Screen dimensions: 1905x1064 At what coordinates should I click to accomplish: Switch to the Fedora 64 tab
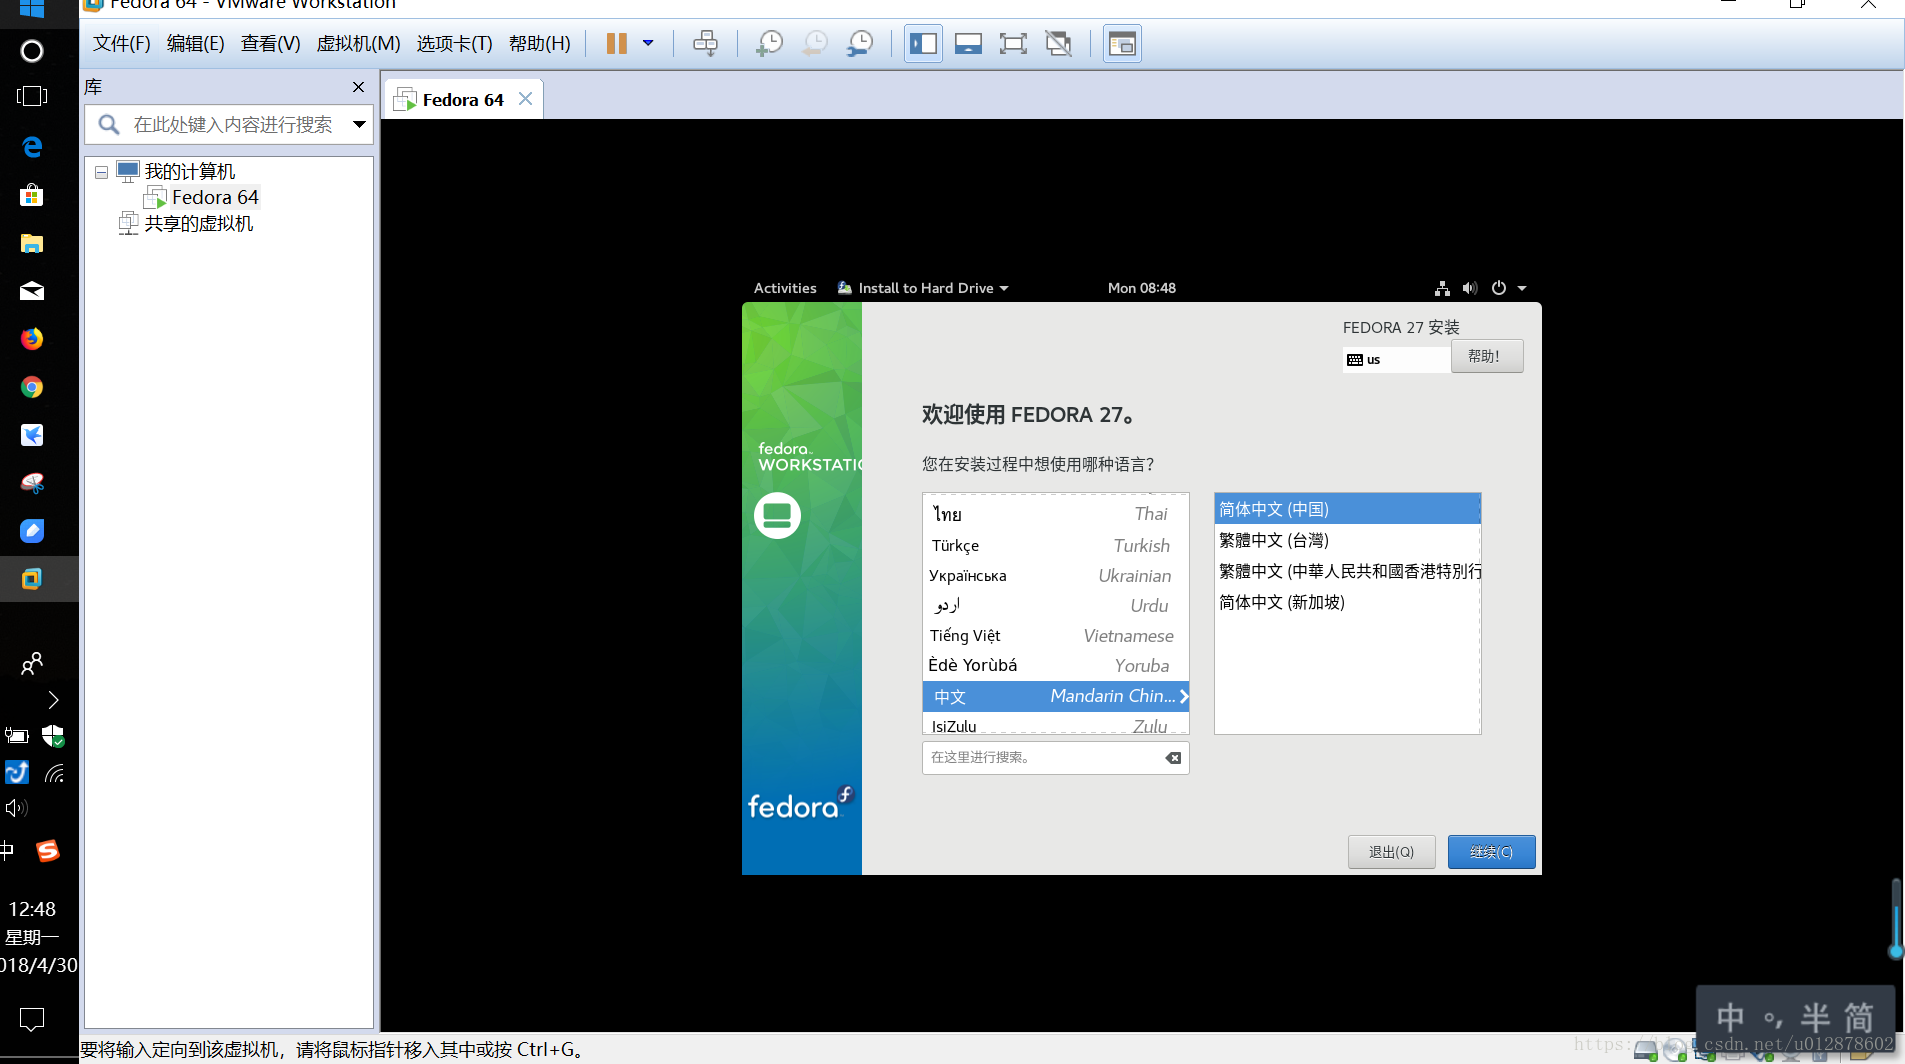pos(462,100)
